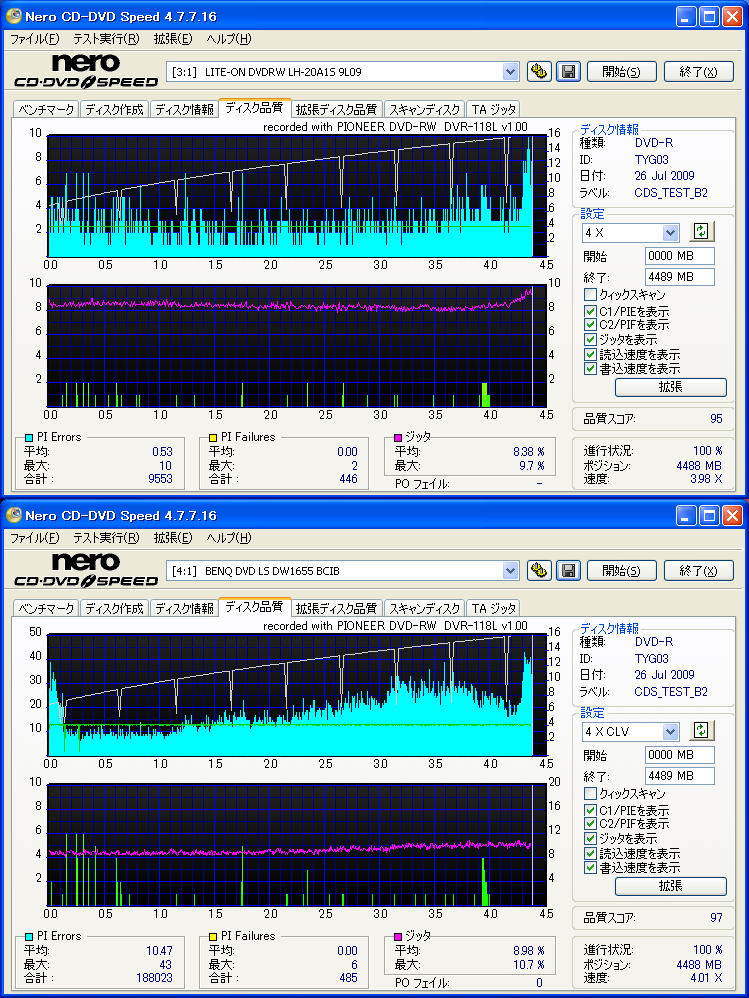Open LITE-ON DVDRW drive selector dropdown
749x998 pixels.
pos(510,72)
